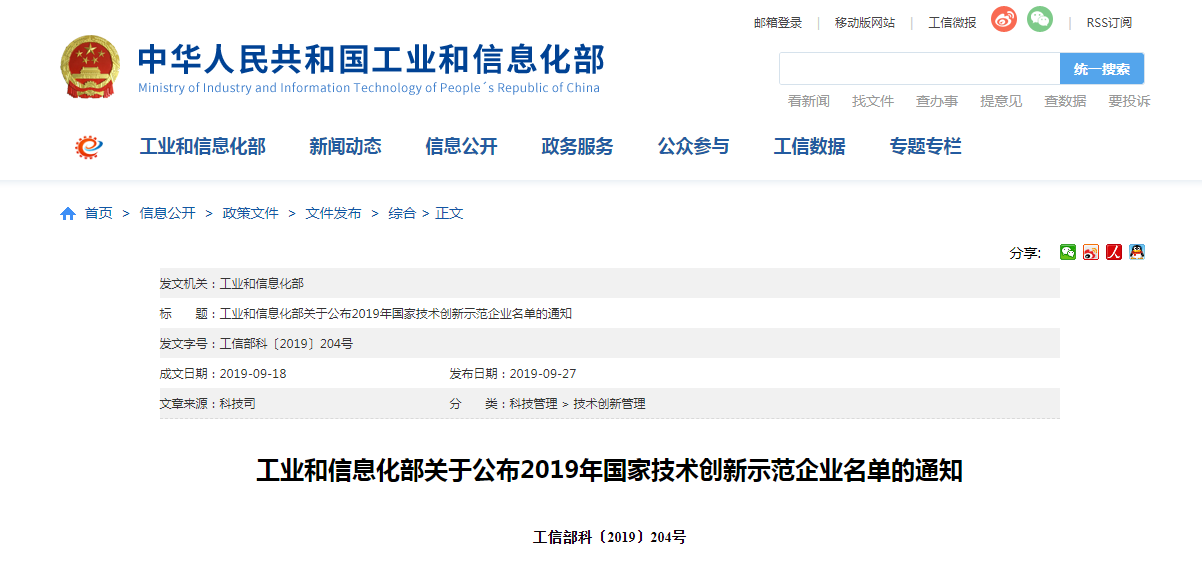This screenshot has height=571, width=1202.
Task: Click the Weibo icon in top bar
Action: pyautogui.click(x=1003, y=20)
